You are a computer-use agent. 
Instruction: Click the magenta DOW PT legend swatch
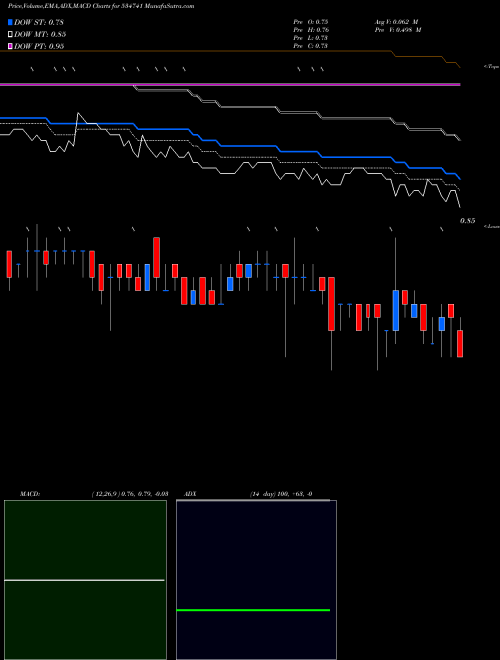click(10, 46)
